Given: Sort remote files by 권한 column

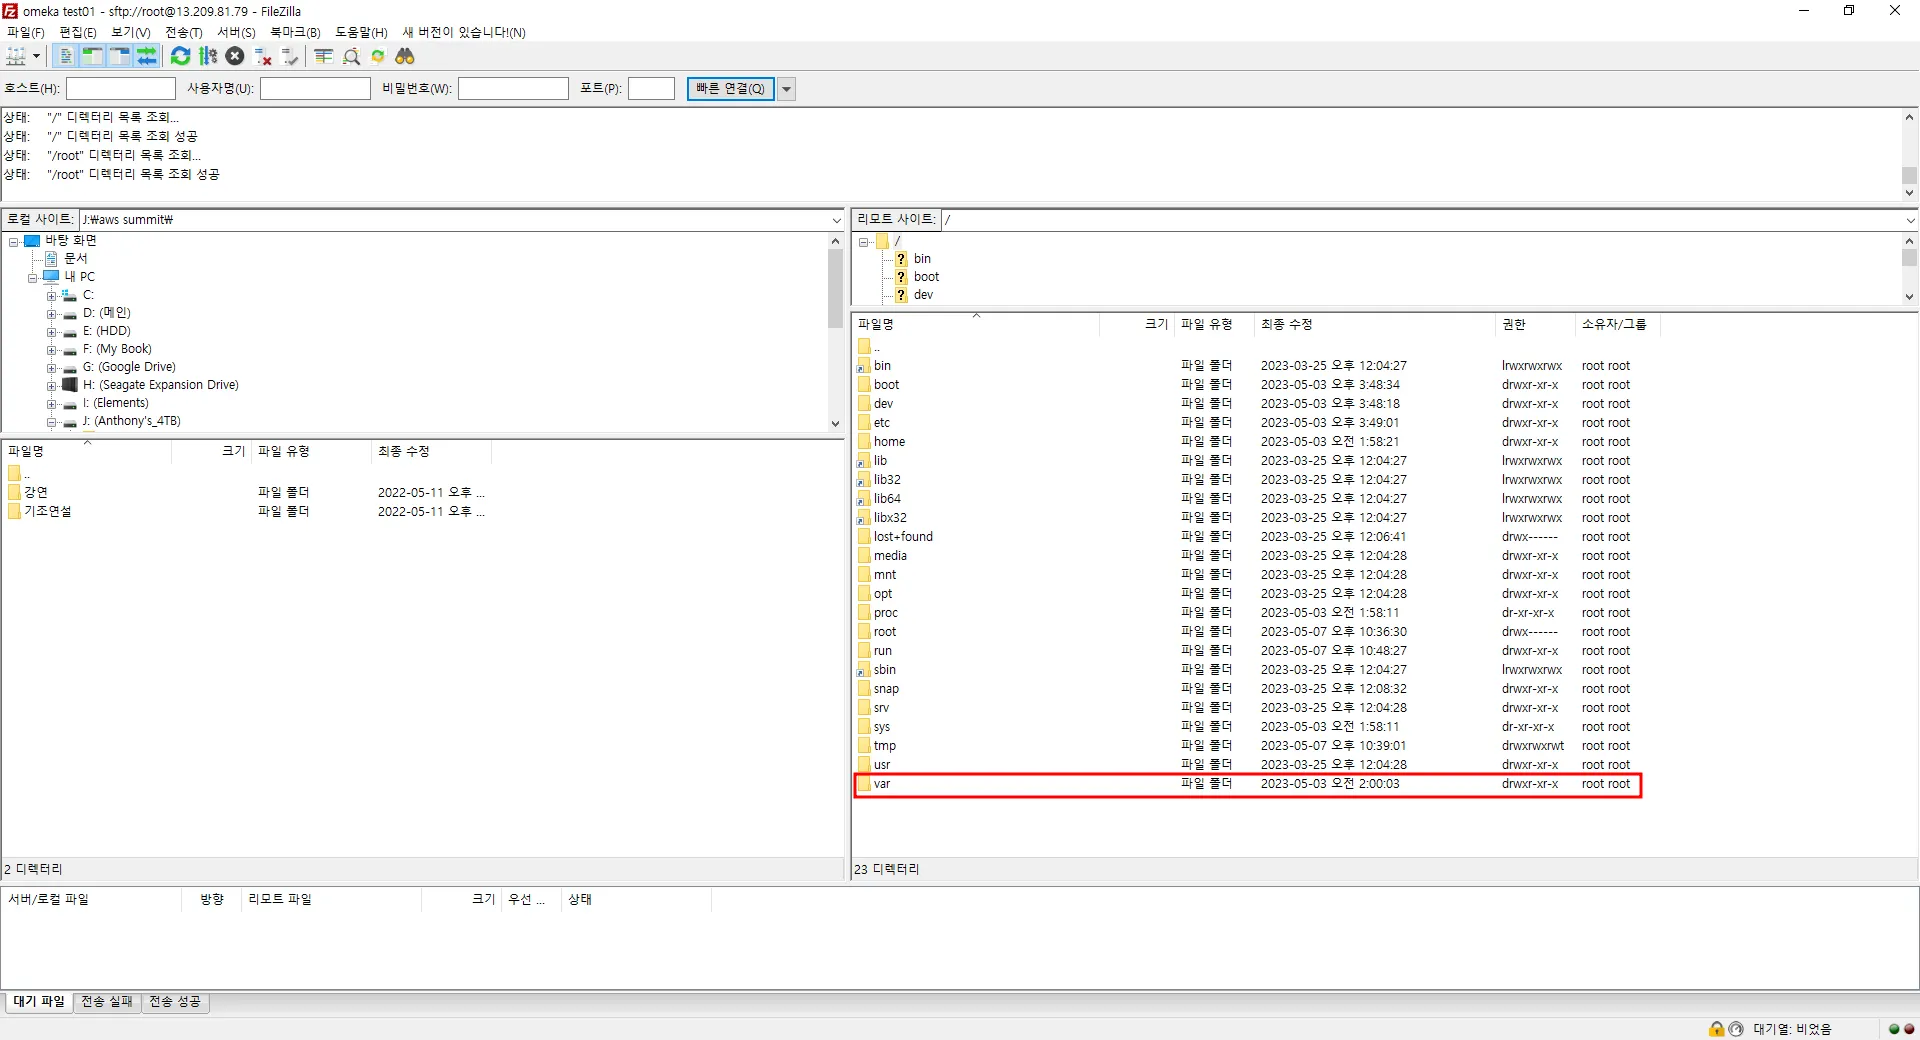Looking at the screenshot, I should (1535, 324).
